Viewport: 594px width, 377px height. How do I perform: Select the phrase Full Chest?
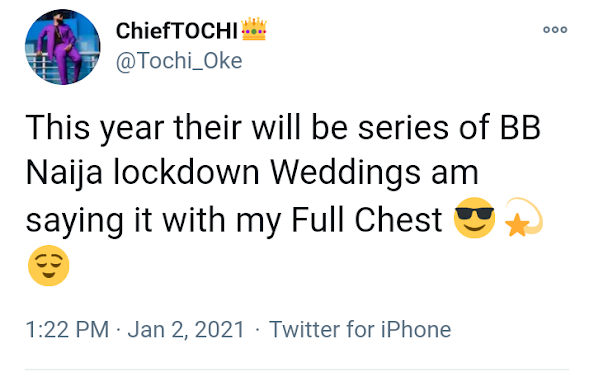[x=367, y=220]
